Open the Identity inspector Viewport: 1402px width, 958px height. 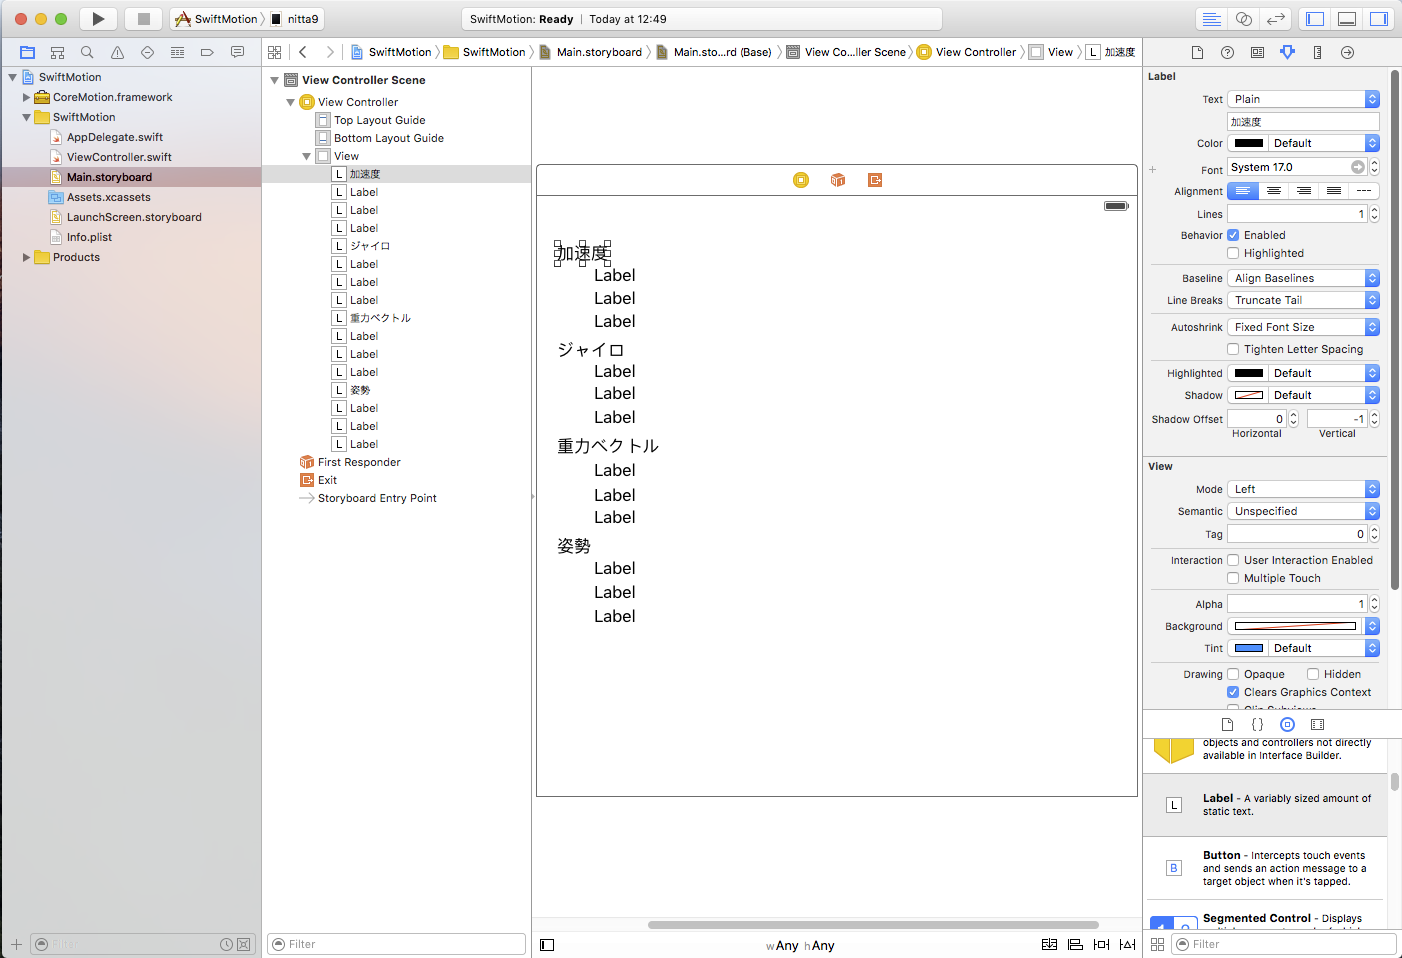1257,52
